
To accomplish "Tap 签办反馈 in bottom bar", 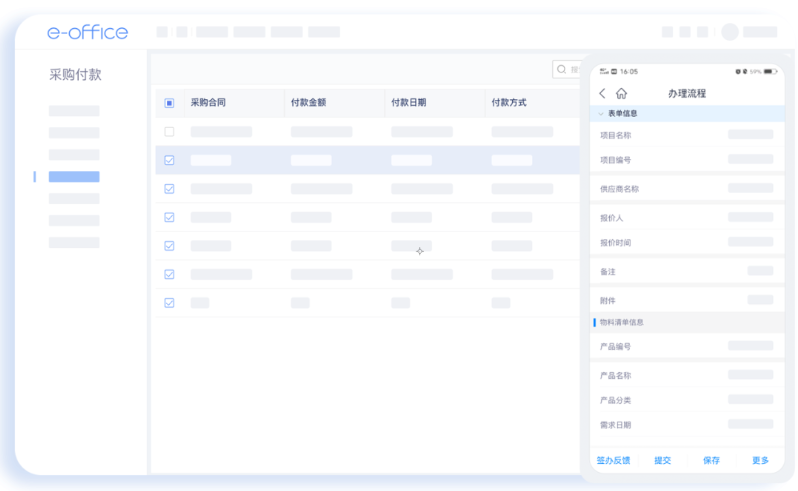I will pos(613,460).
